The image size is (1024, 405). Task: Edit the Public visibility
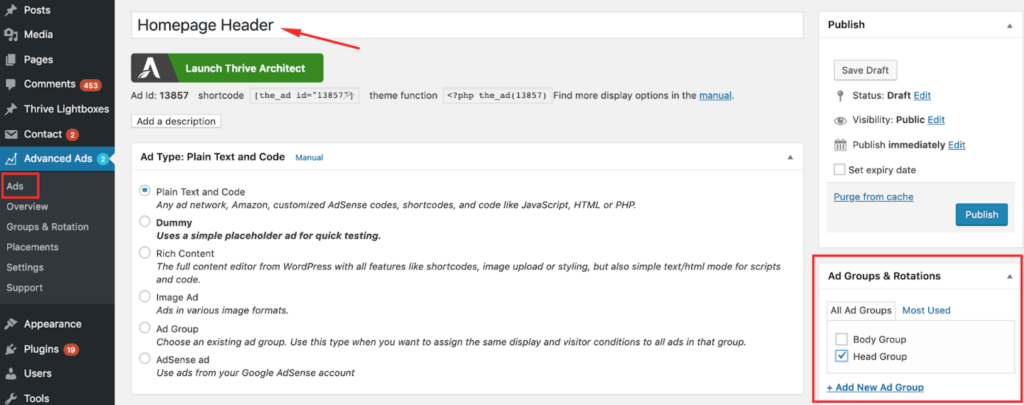936,120
